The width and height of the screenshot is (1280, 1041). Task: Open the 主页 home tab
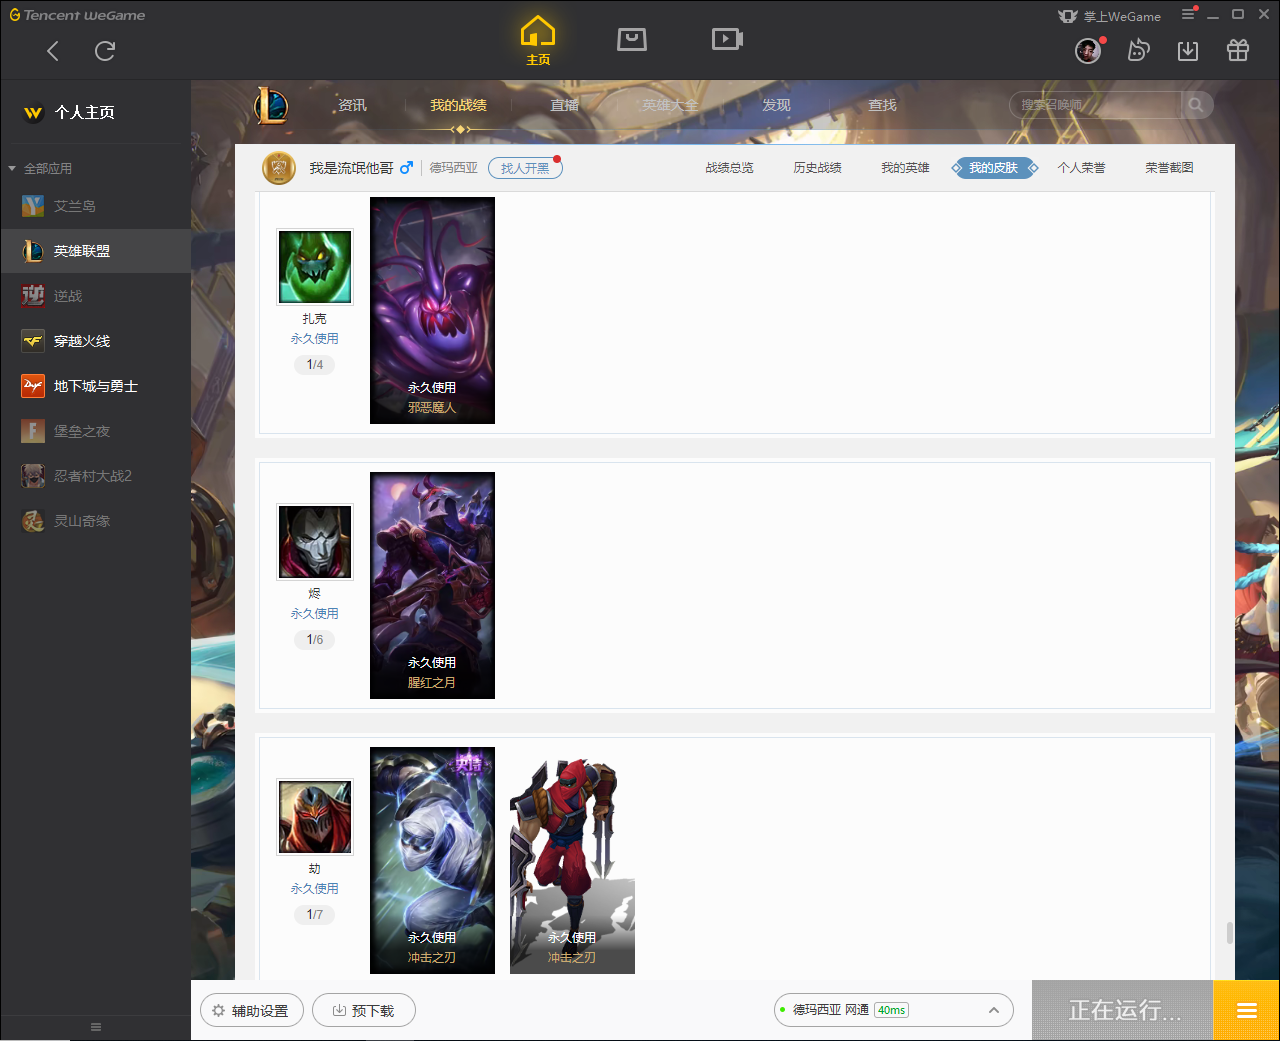[538, 41]
